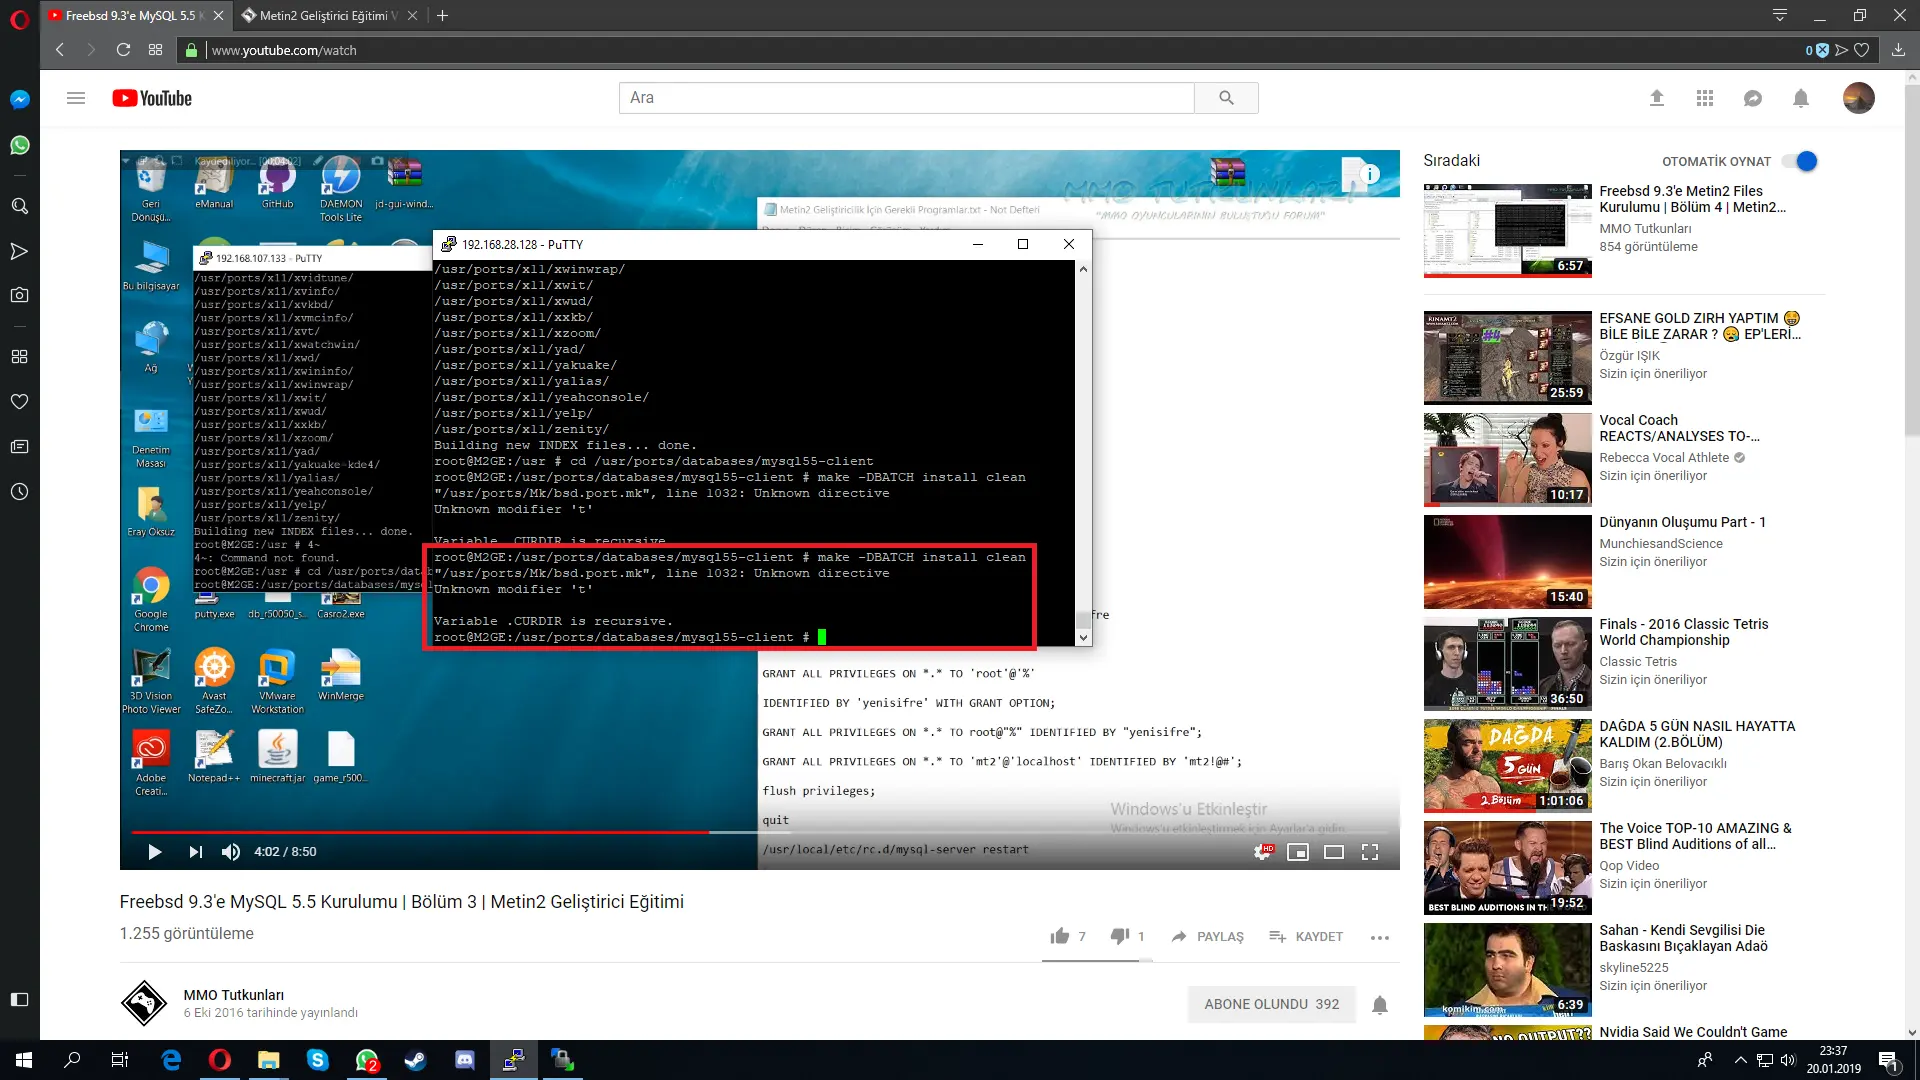Open the sidebar history clock icon
This screenshot has height=1080, width=1920.
(x=19, y=492)
